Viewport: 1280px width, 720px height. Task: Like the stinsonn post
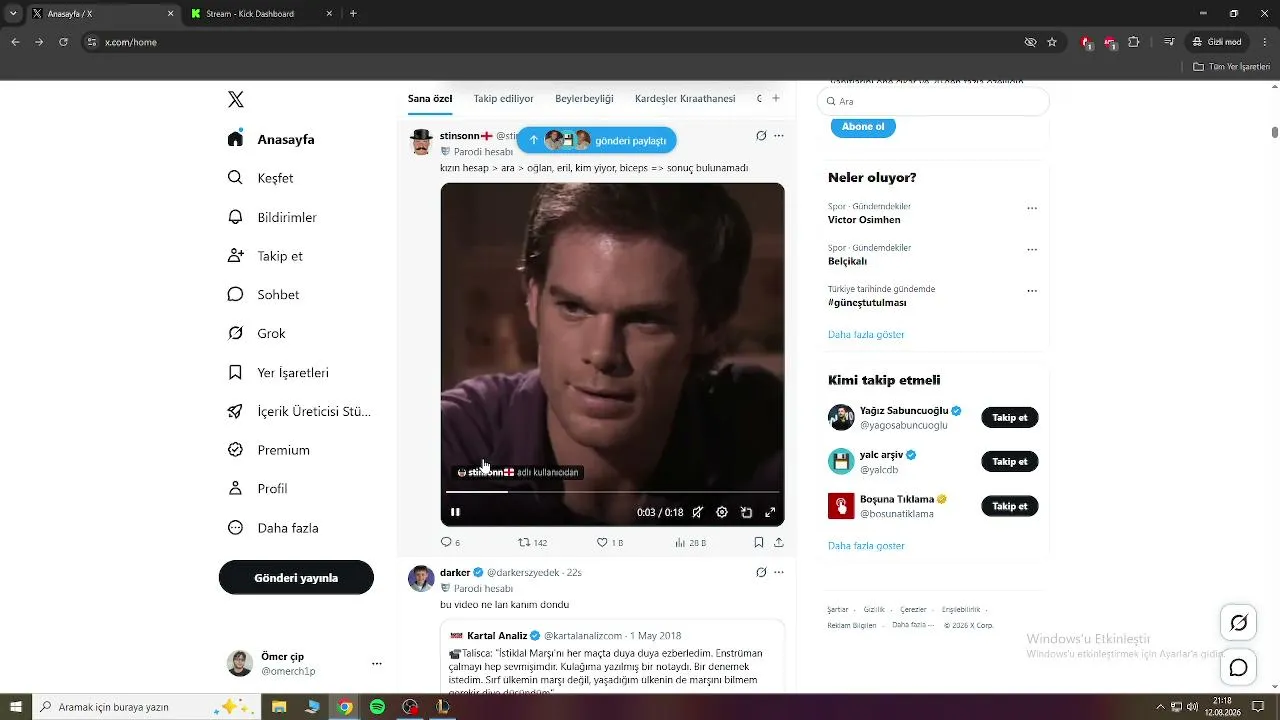[609, 542]
